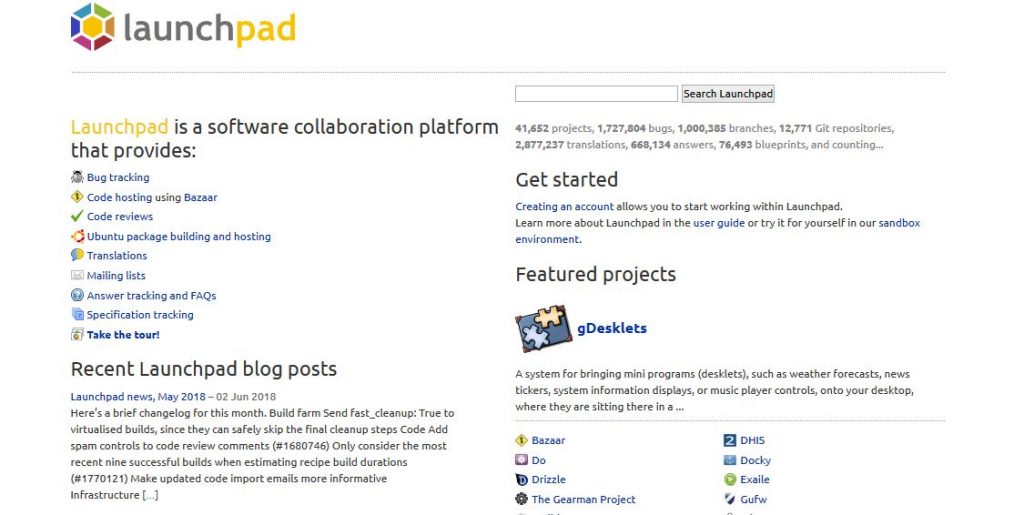The width and height of the screenshot is (1024, 515).
Task: Click the tour icon beside Take the tour
Action: [x=77, y=334]
